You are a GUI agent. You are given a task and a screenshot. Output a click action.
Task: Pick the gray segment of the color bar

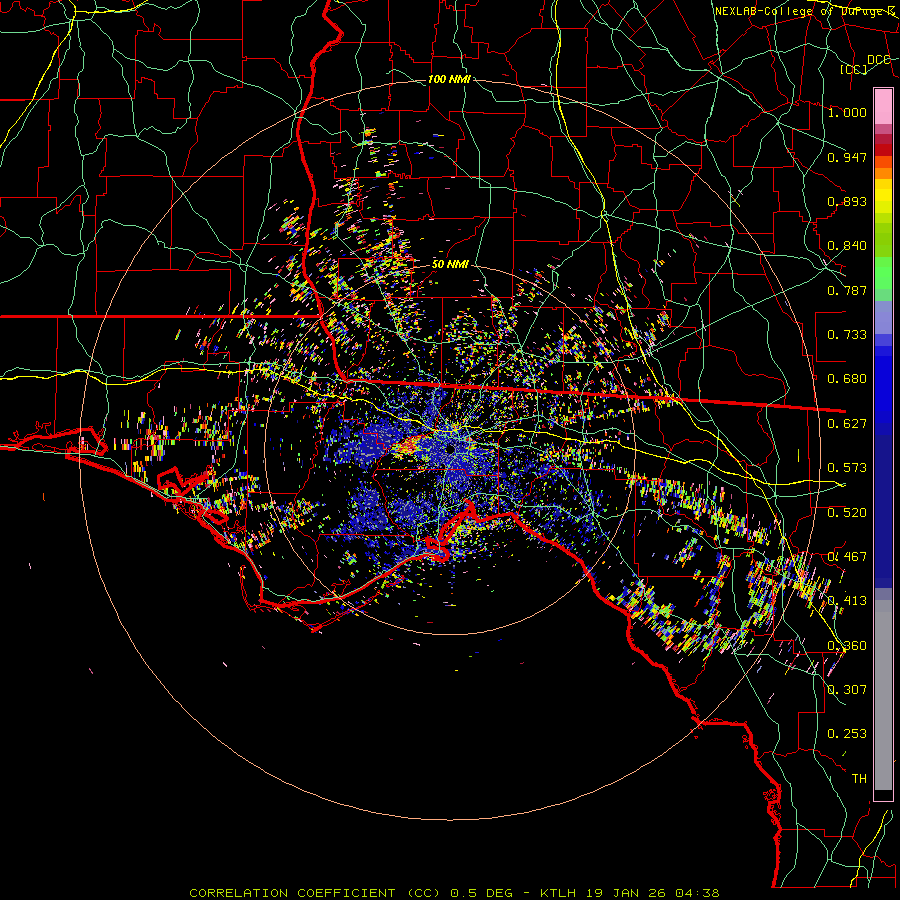coord(883,695)
